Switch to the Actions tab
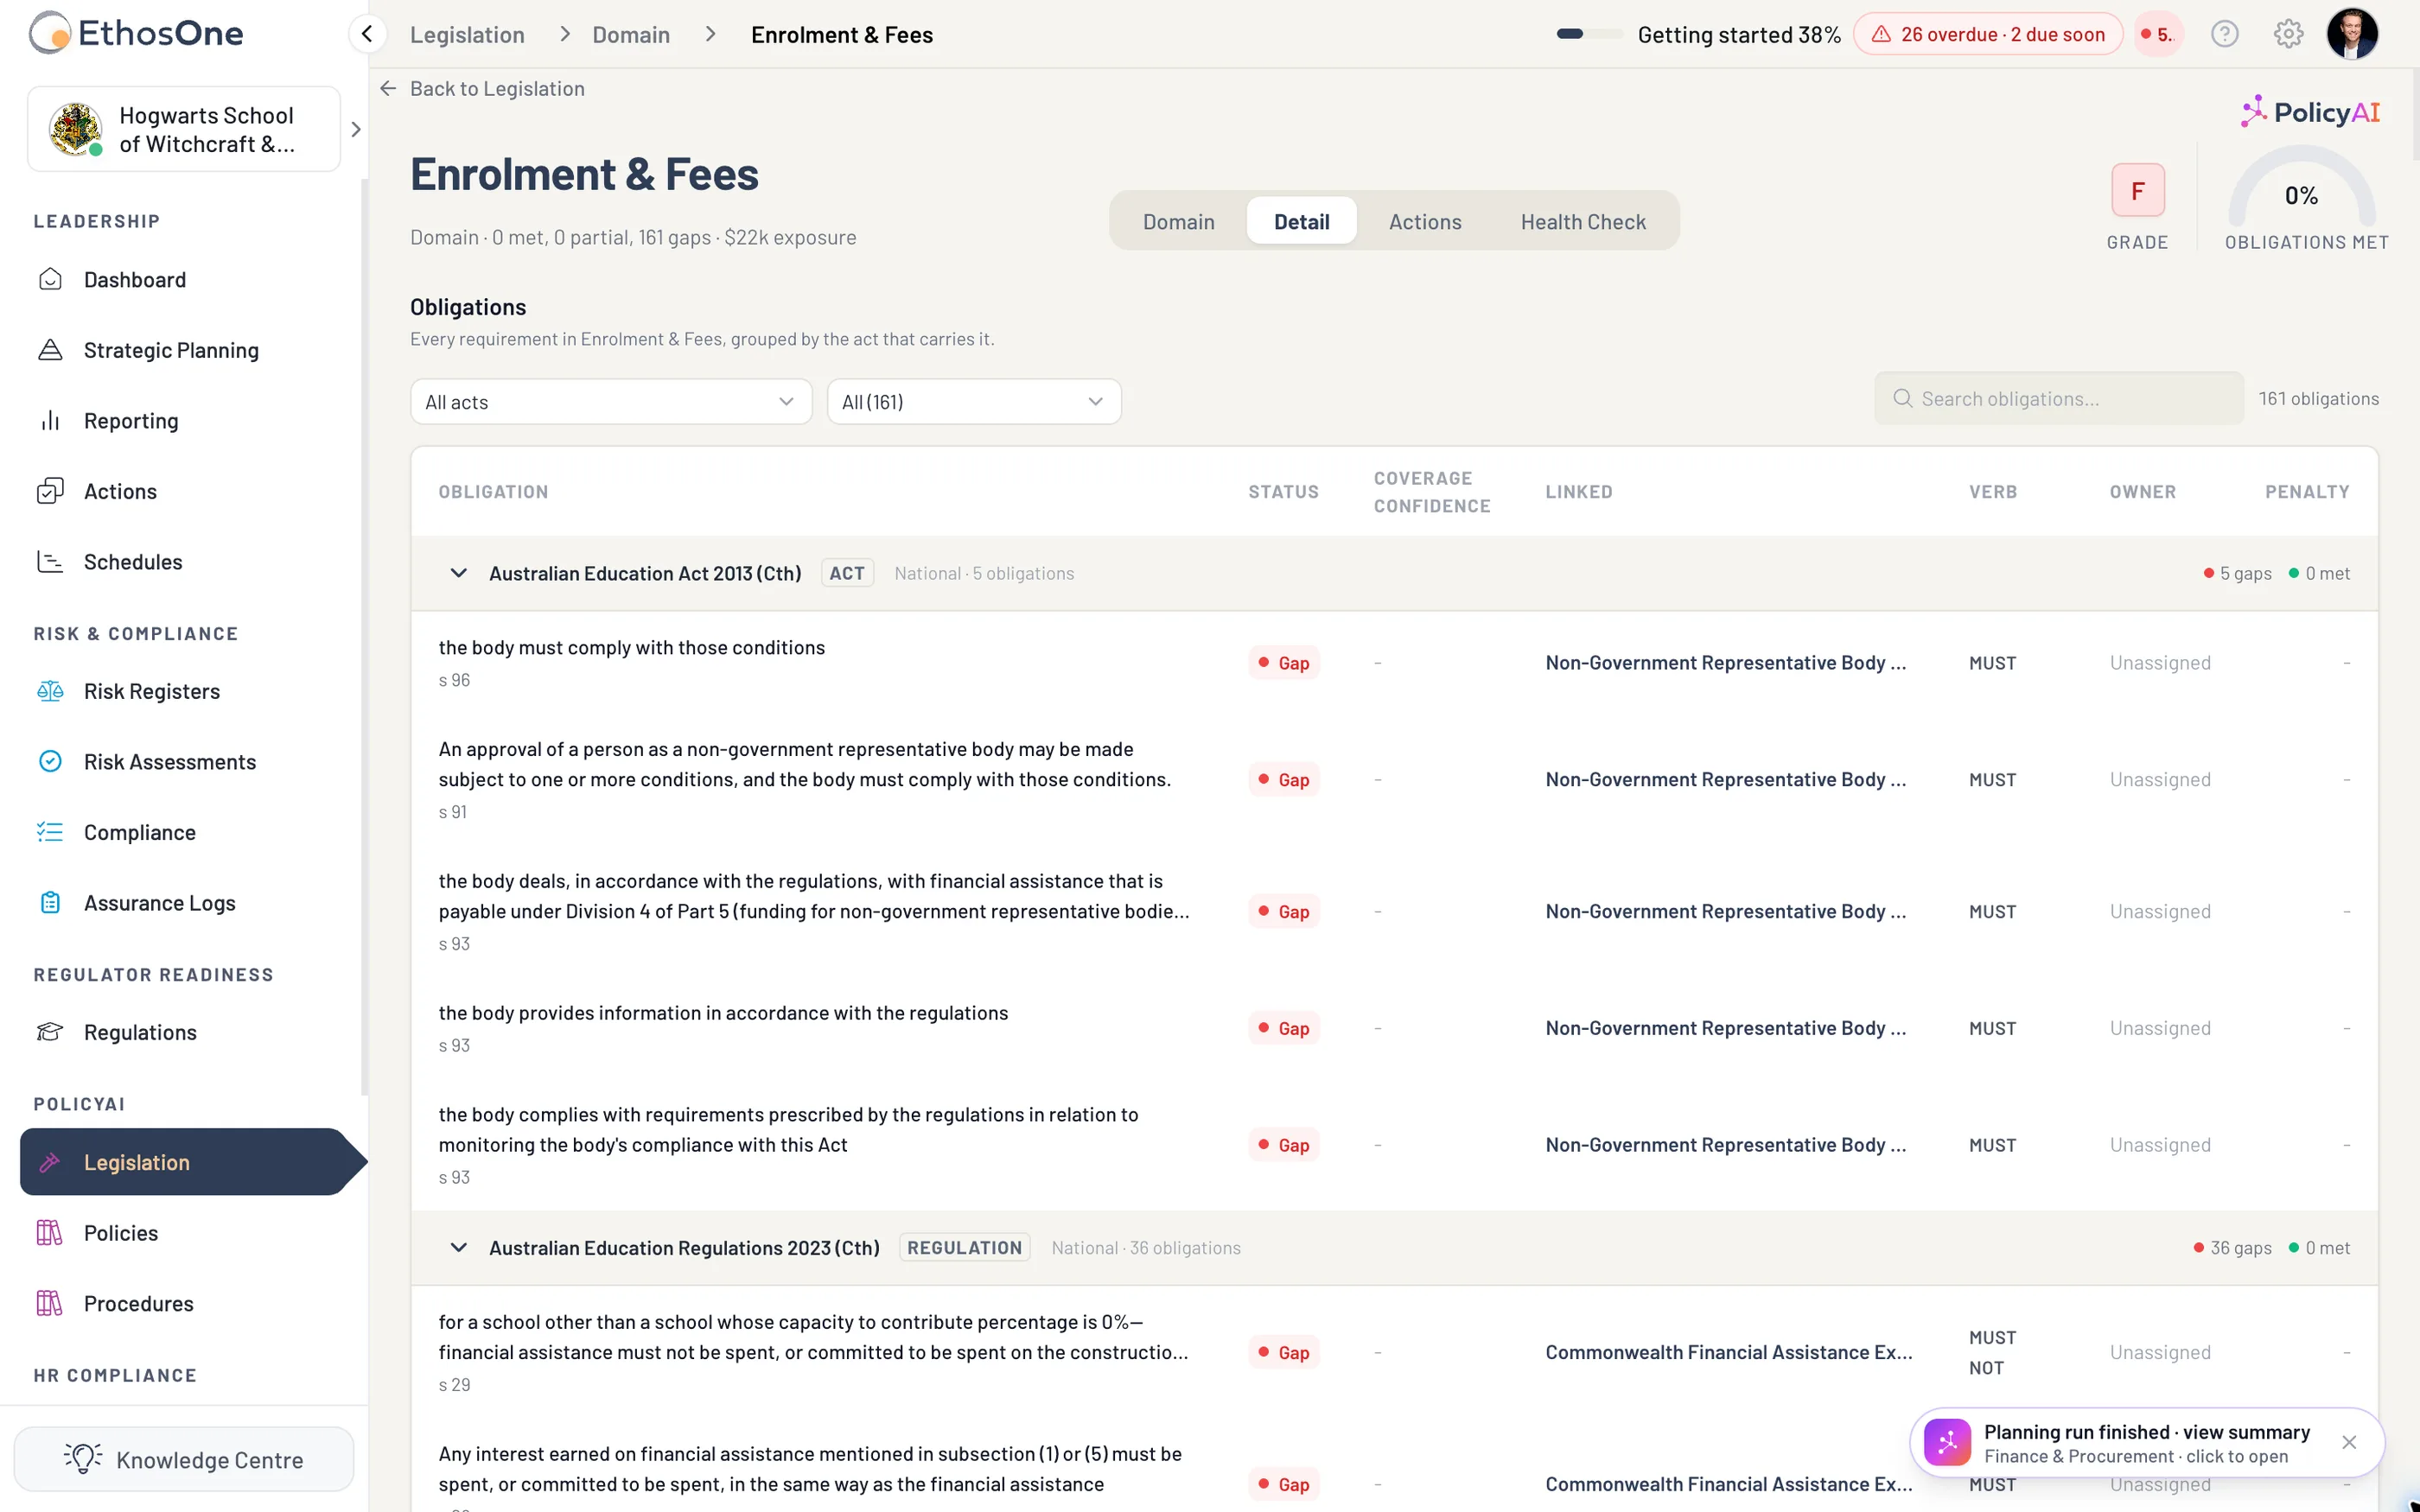The image size is (2420, 1512). tap(1425, 221)
